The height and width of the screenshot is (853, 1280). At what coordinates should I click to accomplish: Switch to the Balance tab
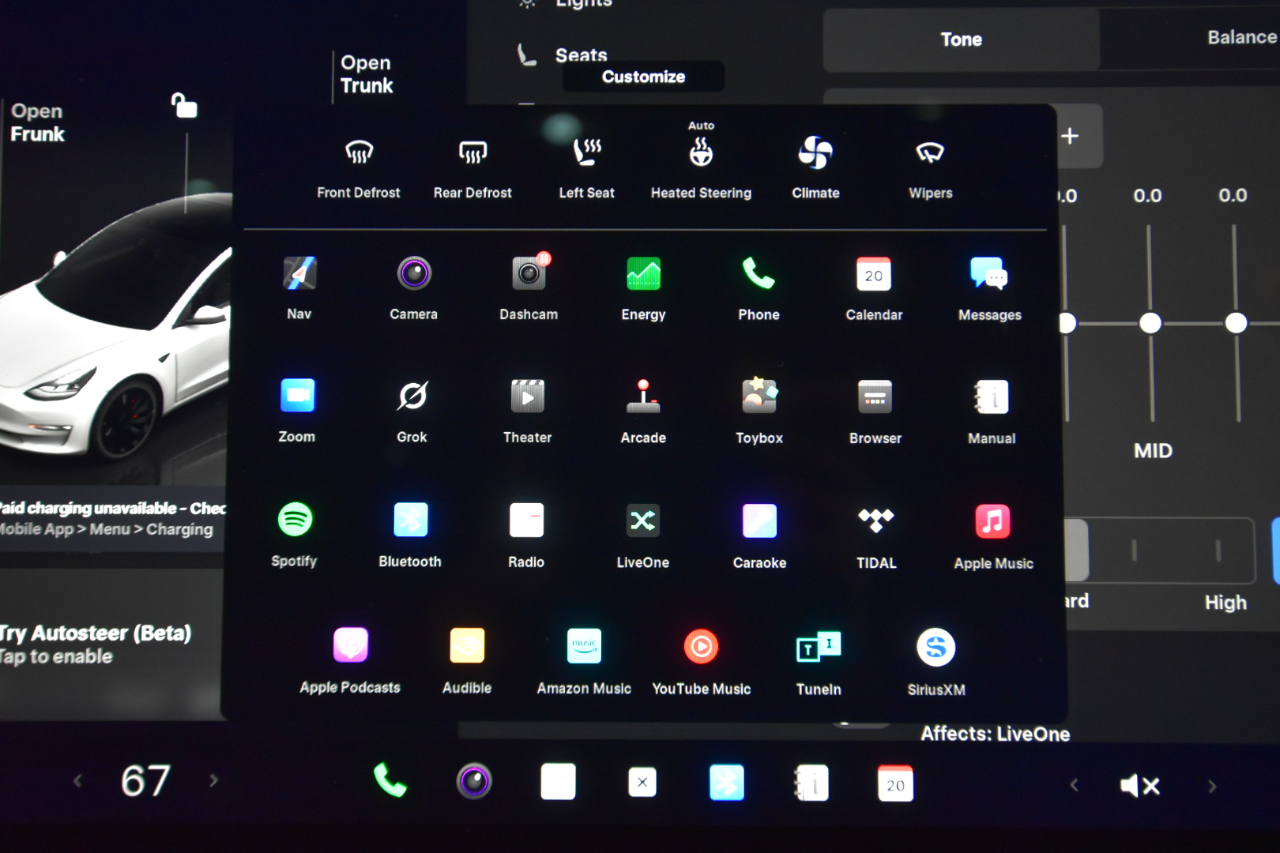1240,38
